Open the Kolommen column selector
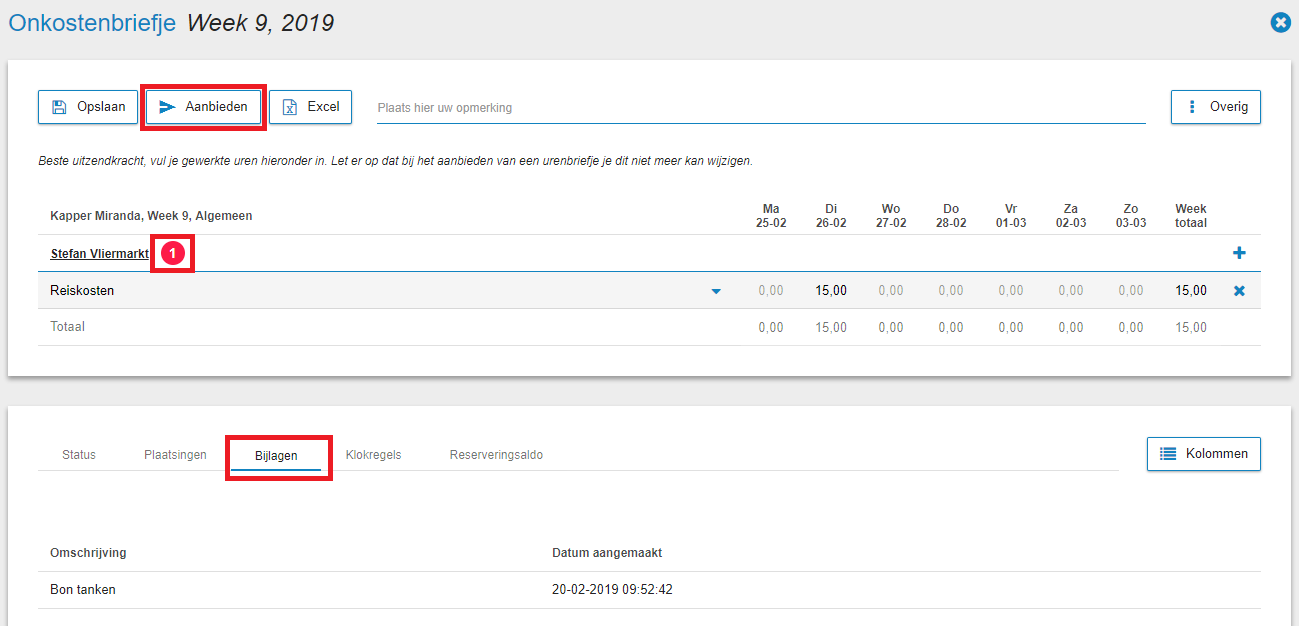Viewport: 1299px width, 626px height. [x=1203, y=454]
